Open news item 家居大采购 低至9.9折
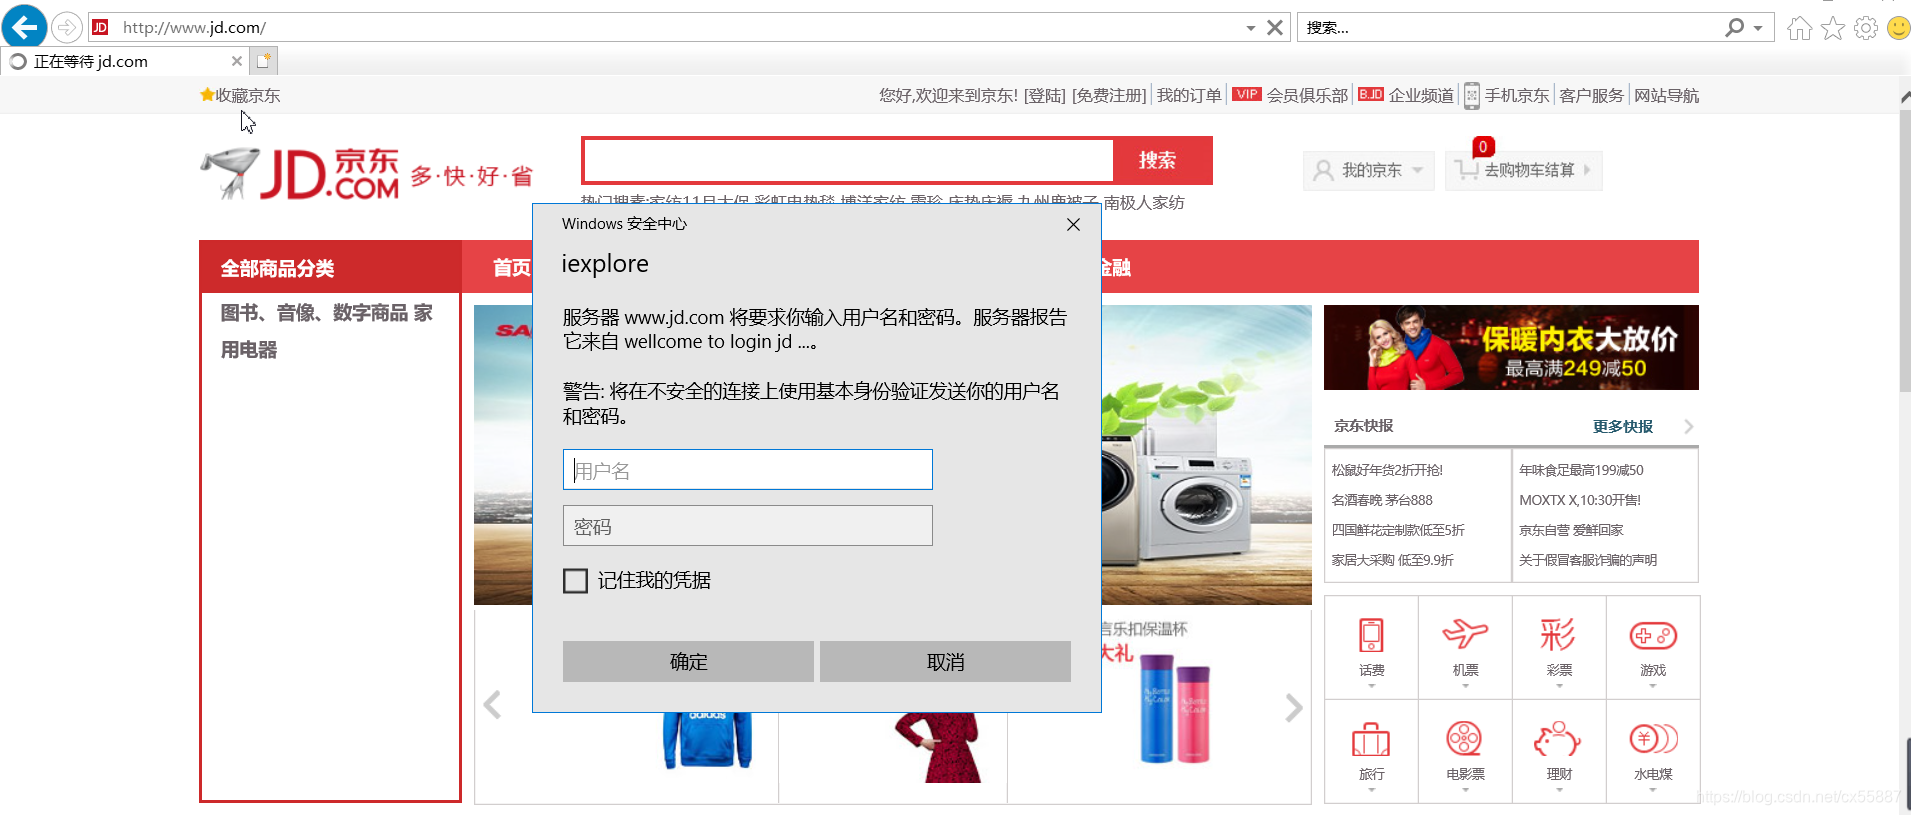Viewport: 1911px width, 815px height. click(x=1392, y=560)
